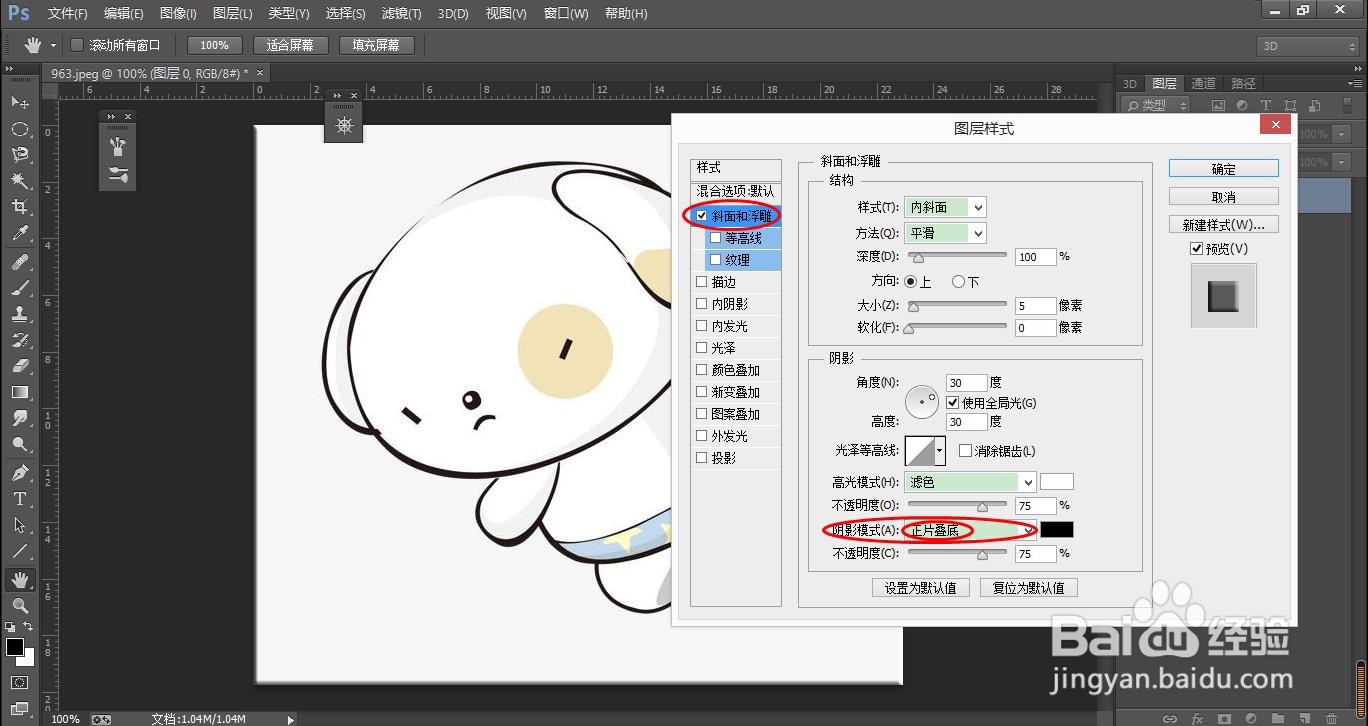
Task: Select the Brush tool
Action: [x=19, y=288]
